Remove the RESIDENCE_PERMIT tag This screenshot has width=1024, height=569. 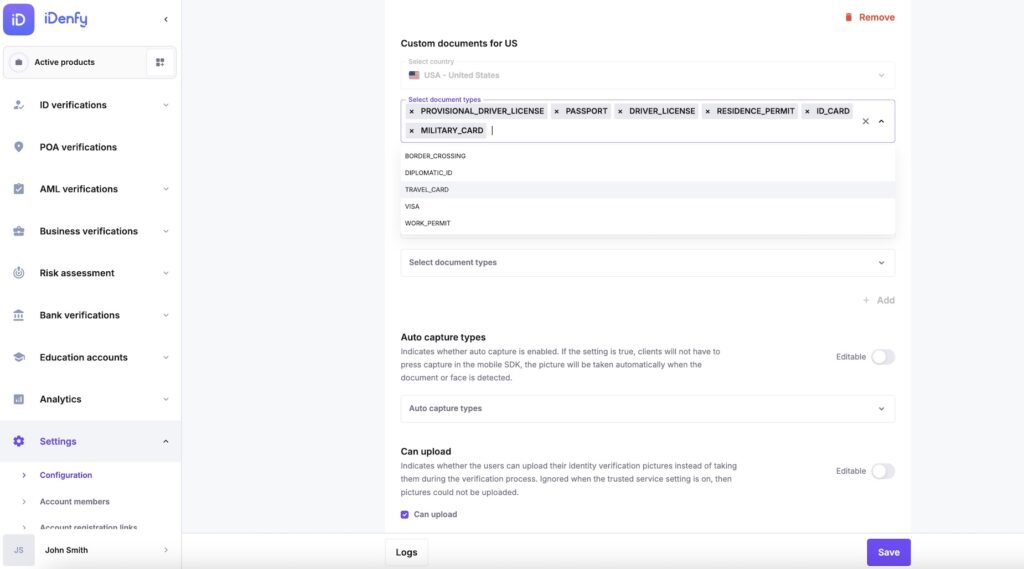[707, 112]
